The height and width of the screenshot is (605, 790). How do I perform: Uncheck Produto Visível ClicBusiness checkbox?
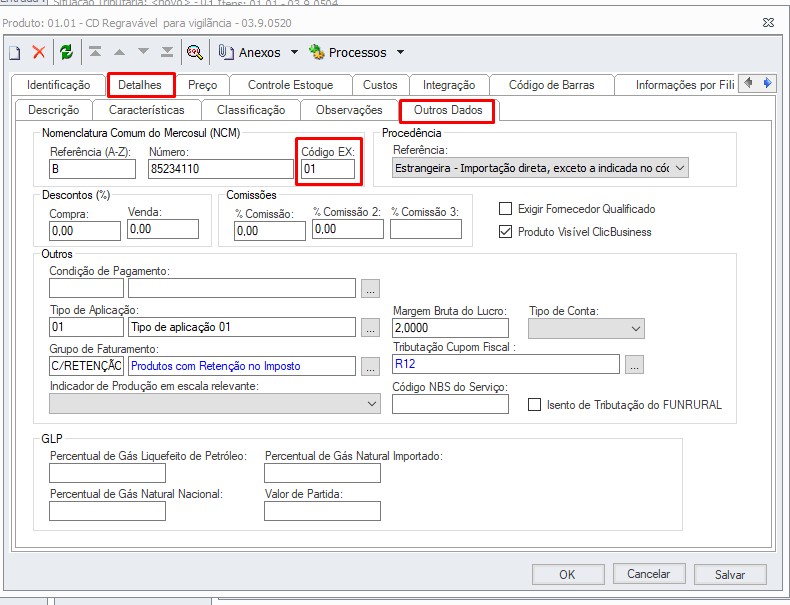tap(505, 232)
